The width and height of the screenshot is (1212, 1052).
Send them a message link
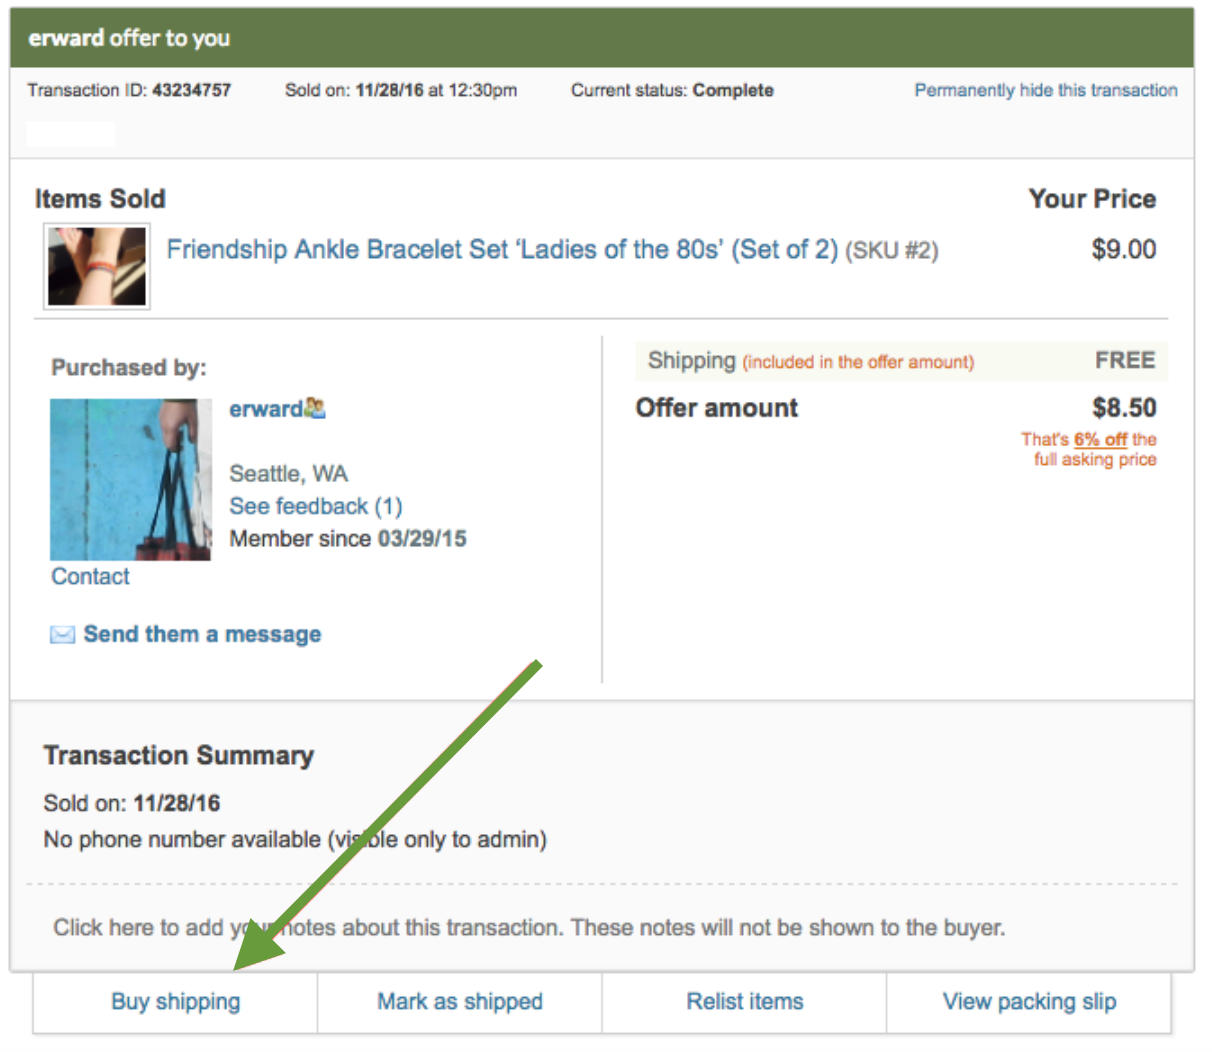202,634
